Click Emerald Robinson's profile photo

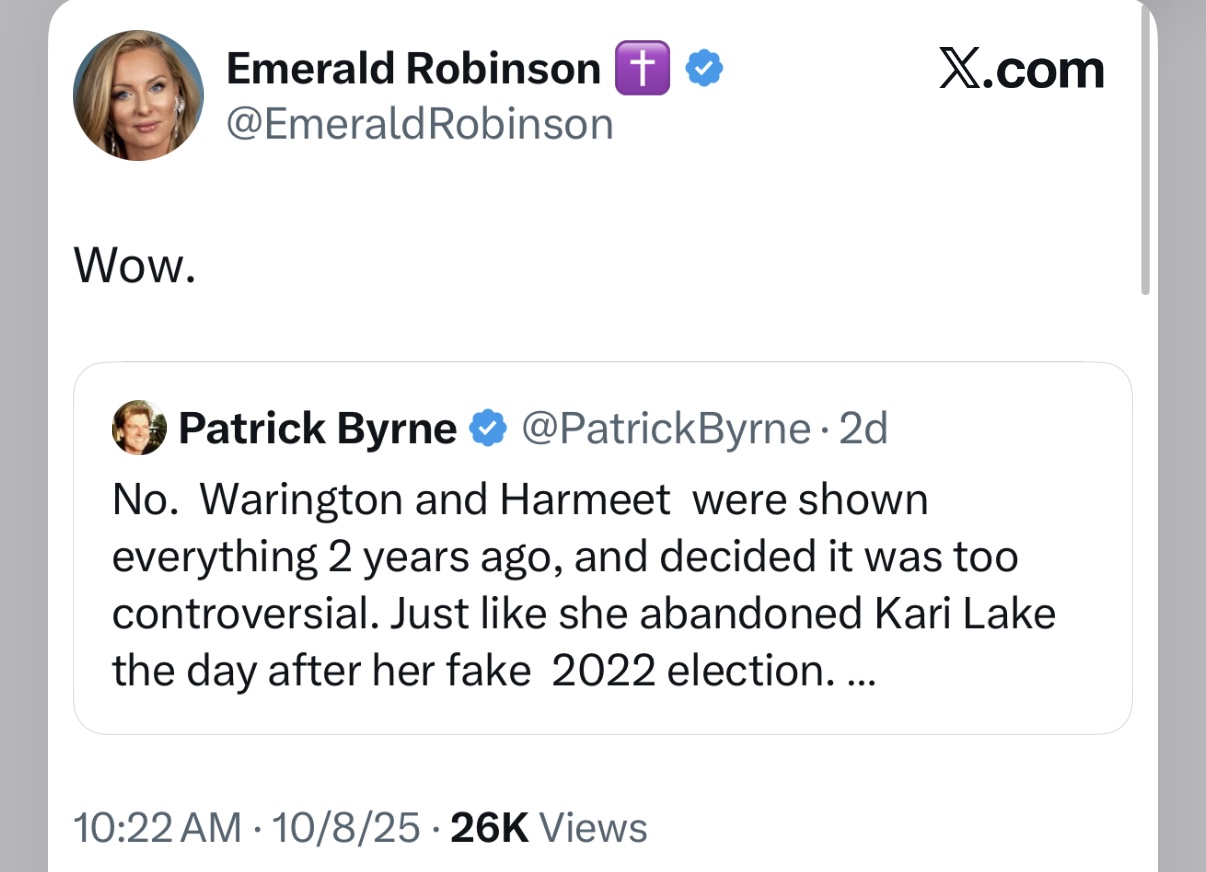(138, 96)
